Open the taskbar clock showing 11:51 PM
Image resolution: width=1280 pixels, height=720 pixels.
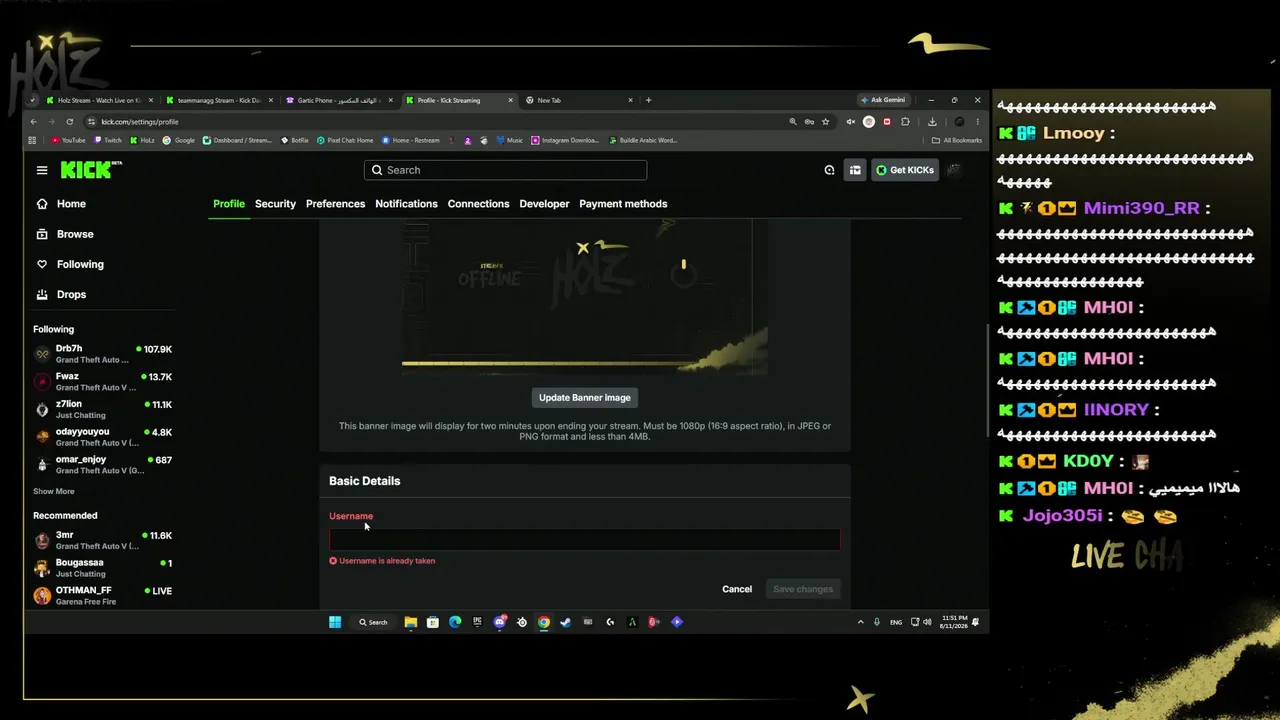point(954,622)
